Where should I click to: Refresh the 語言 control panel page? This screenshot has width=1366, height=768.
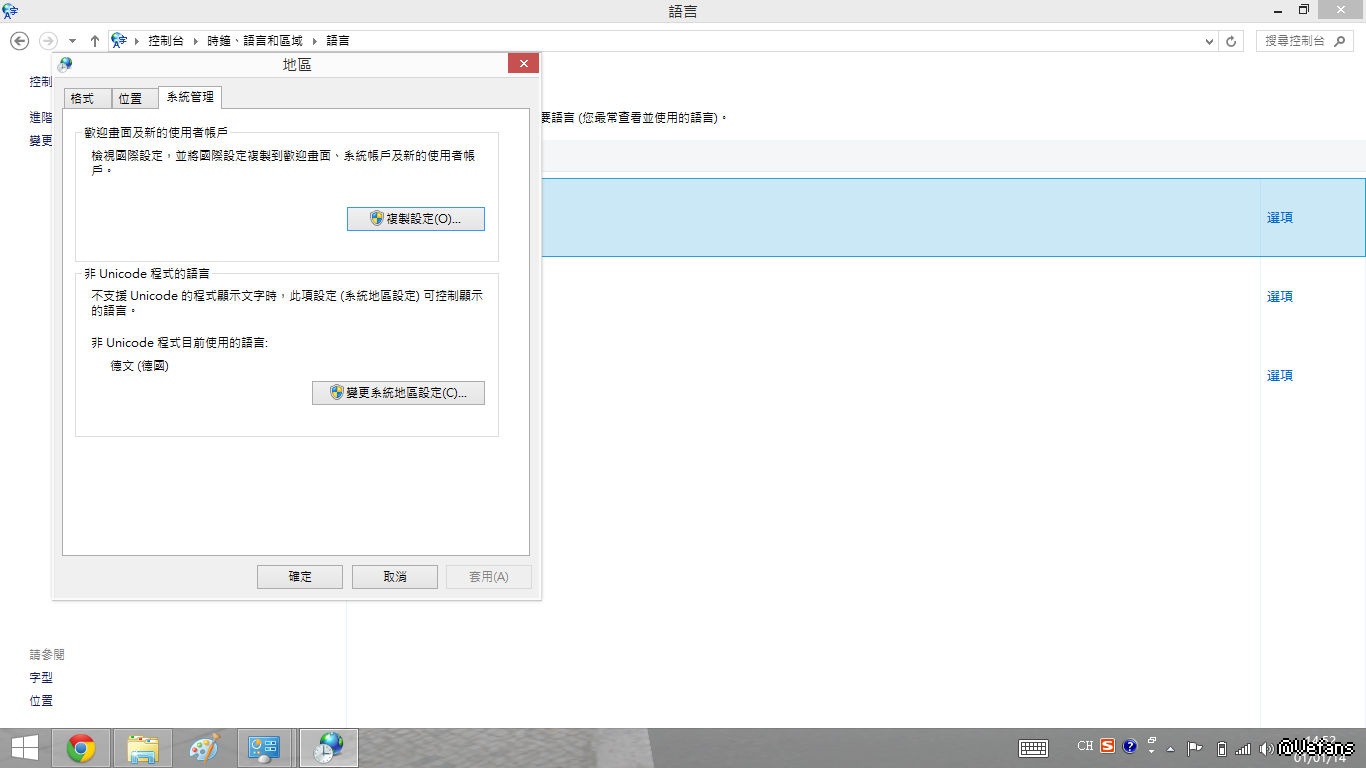click(x=1231, y=41)
